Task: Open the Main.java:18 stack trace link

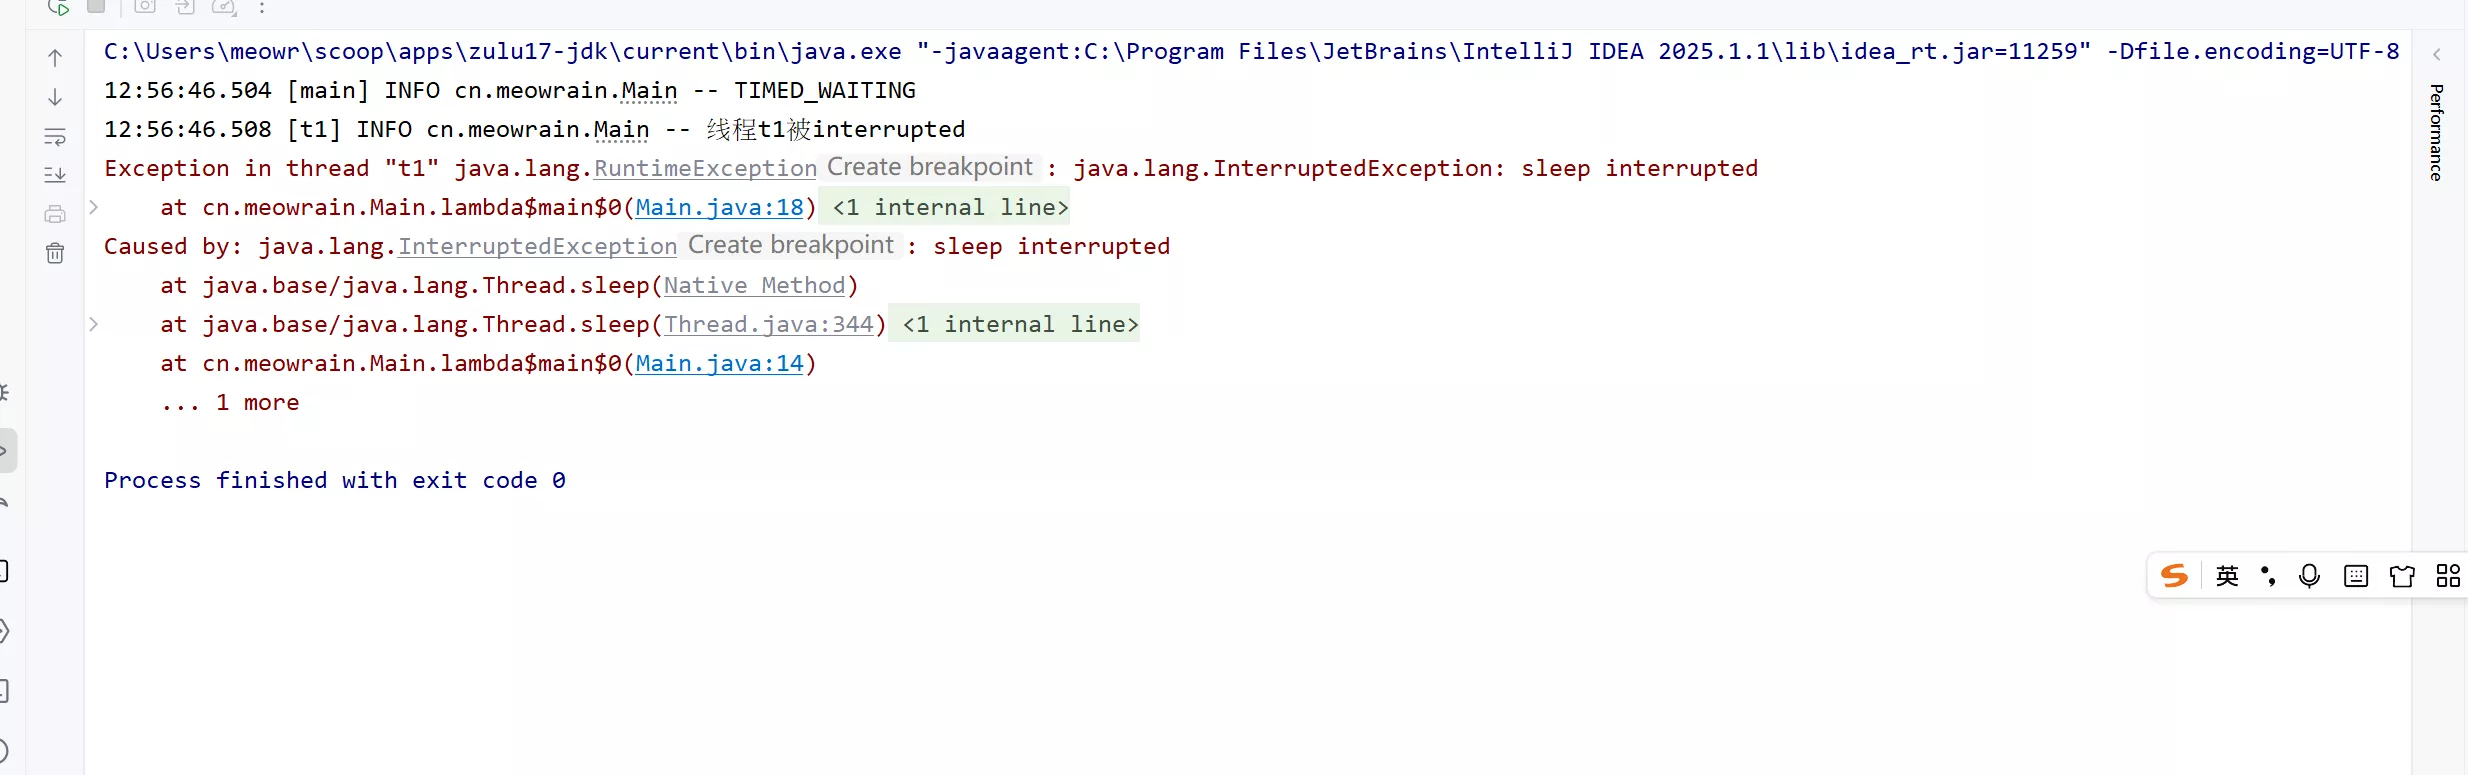Action: (x=719, y=207)
